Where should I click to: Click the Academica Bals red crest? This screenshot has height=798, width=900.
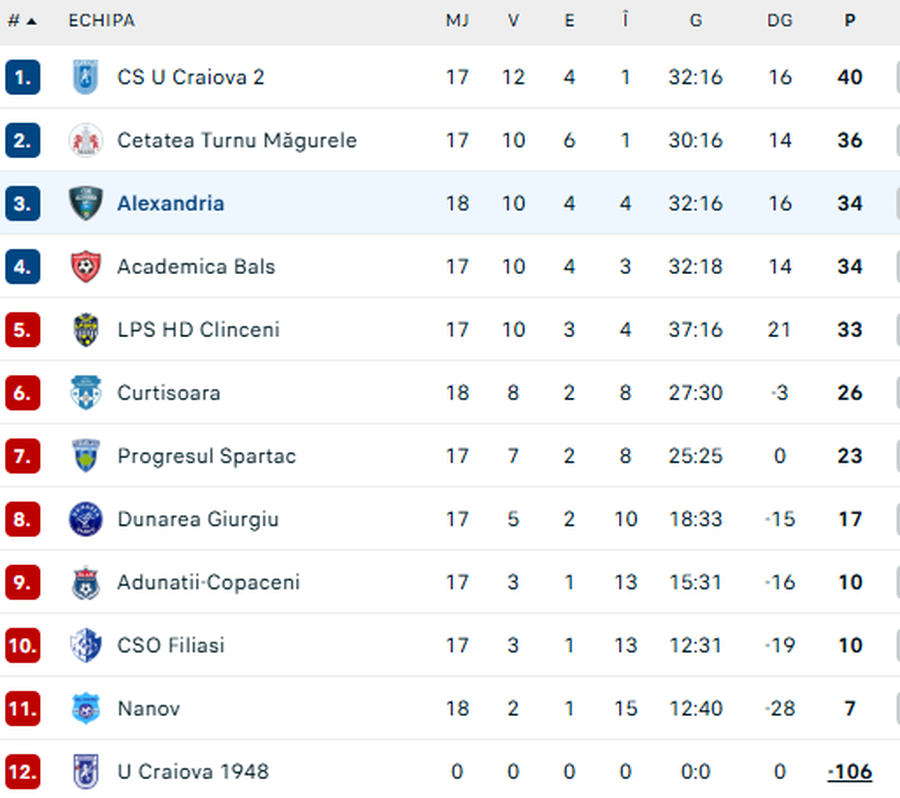pyautogui.click(x=85, y=266)
